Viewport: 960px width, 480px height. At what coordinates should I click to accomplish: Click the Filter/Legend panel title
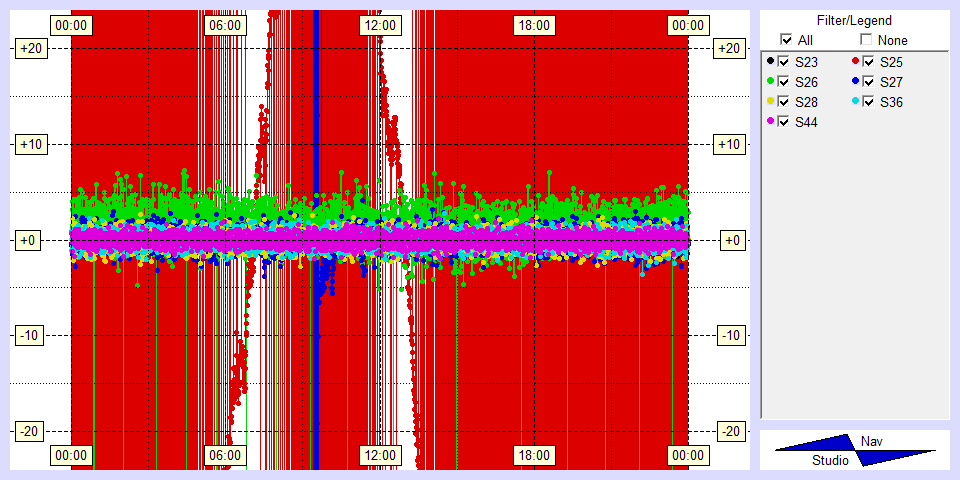854,20
